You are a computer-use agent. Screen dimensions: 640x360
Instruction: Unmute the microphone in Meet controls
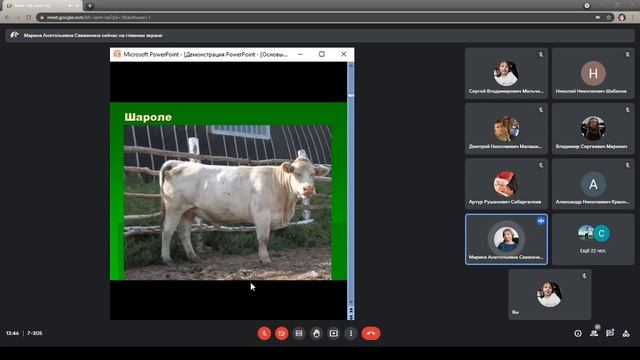[264, 333]
